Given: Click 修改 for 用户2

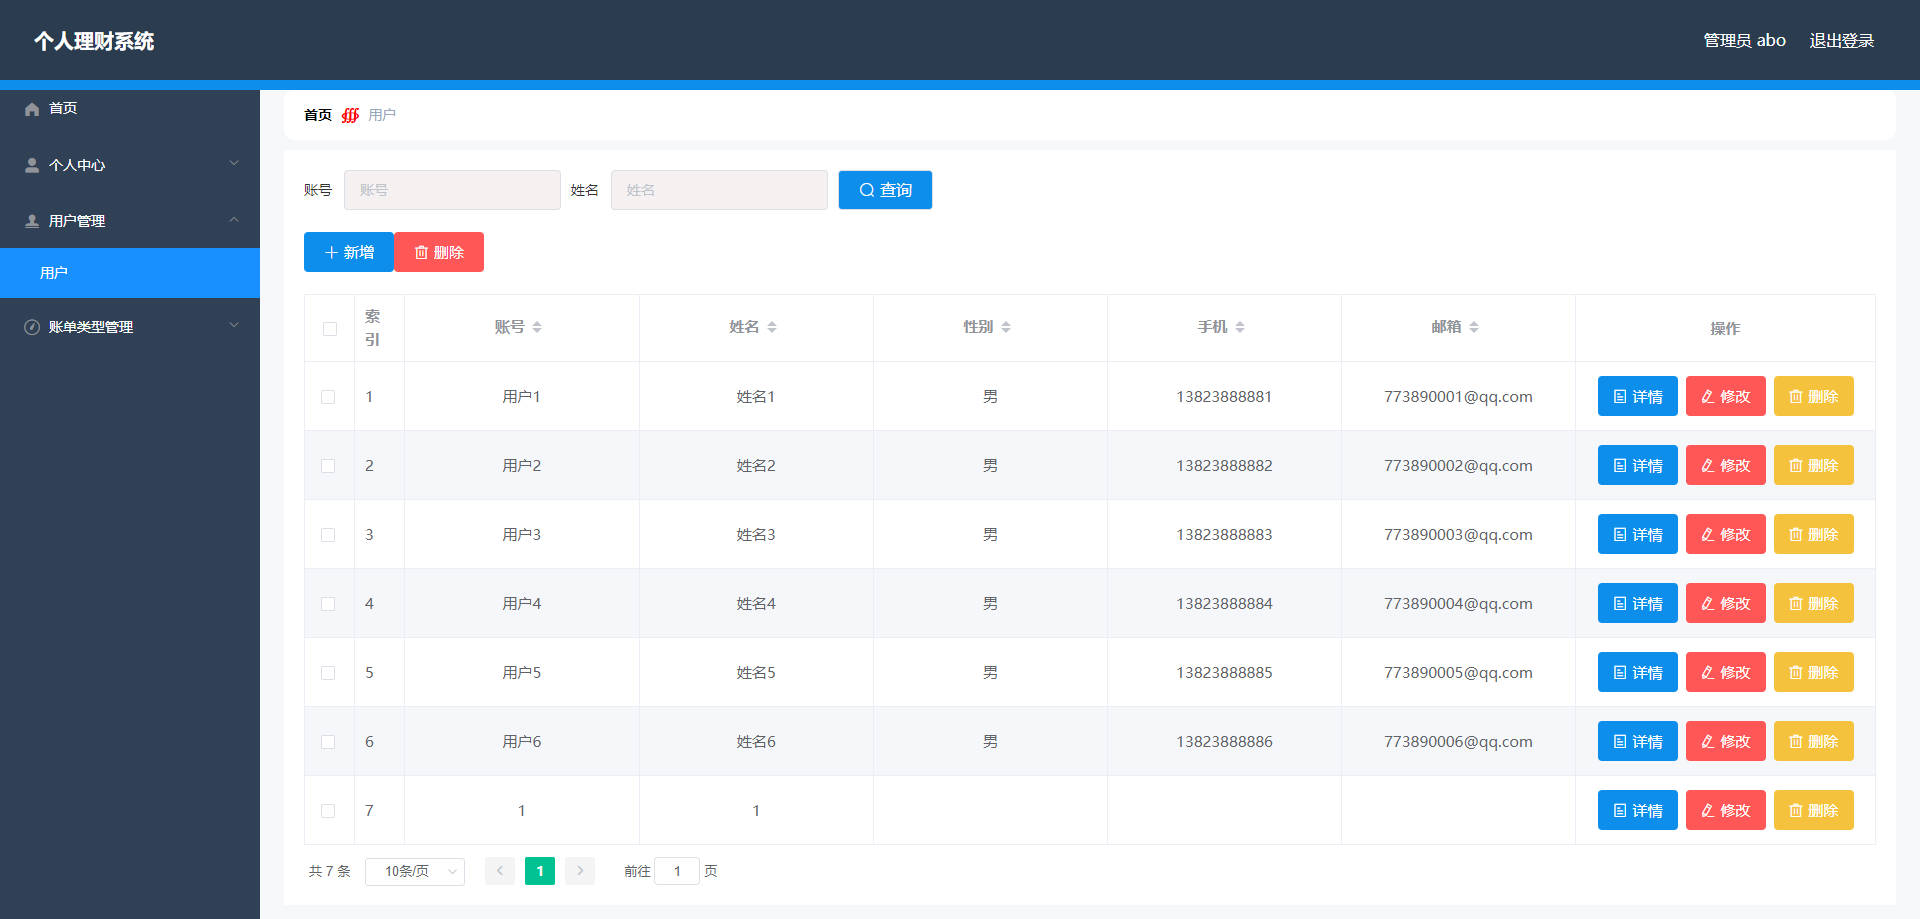Looking at the screenshot, I should [1726, 465].
